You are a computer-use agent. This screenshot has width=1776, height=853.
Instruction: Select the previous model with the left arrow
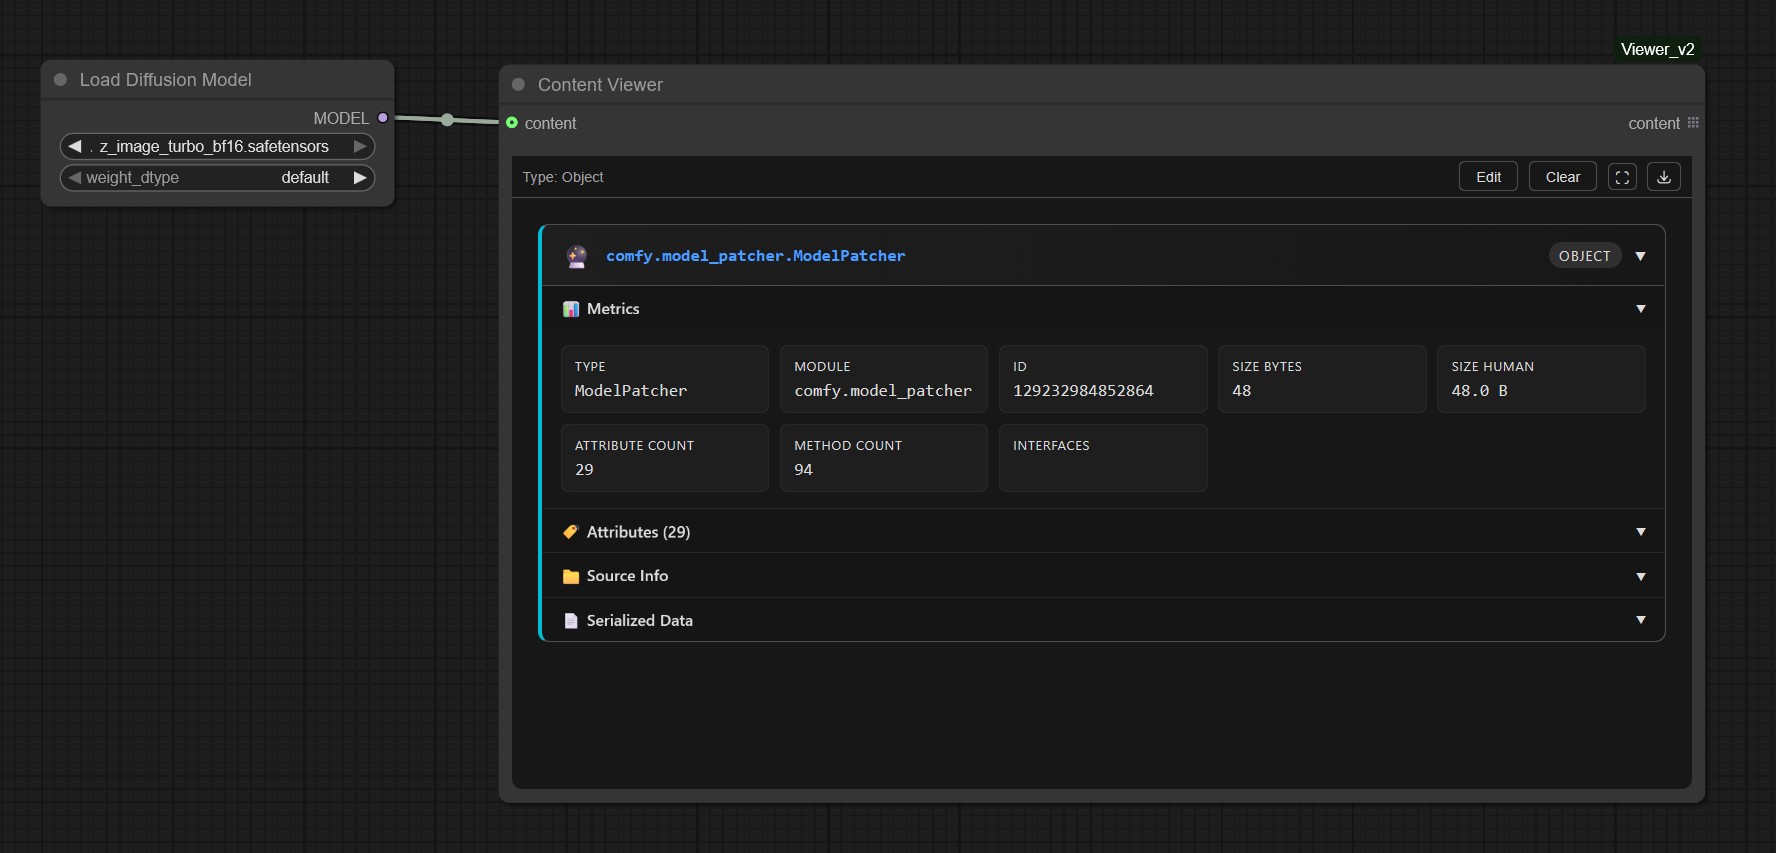tap(74, 146)
